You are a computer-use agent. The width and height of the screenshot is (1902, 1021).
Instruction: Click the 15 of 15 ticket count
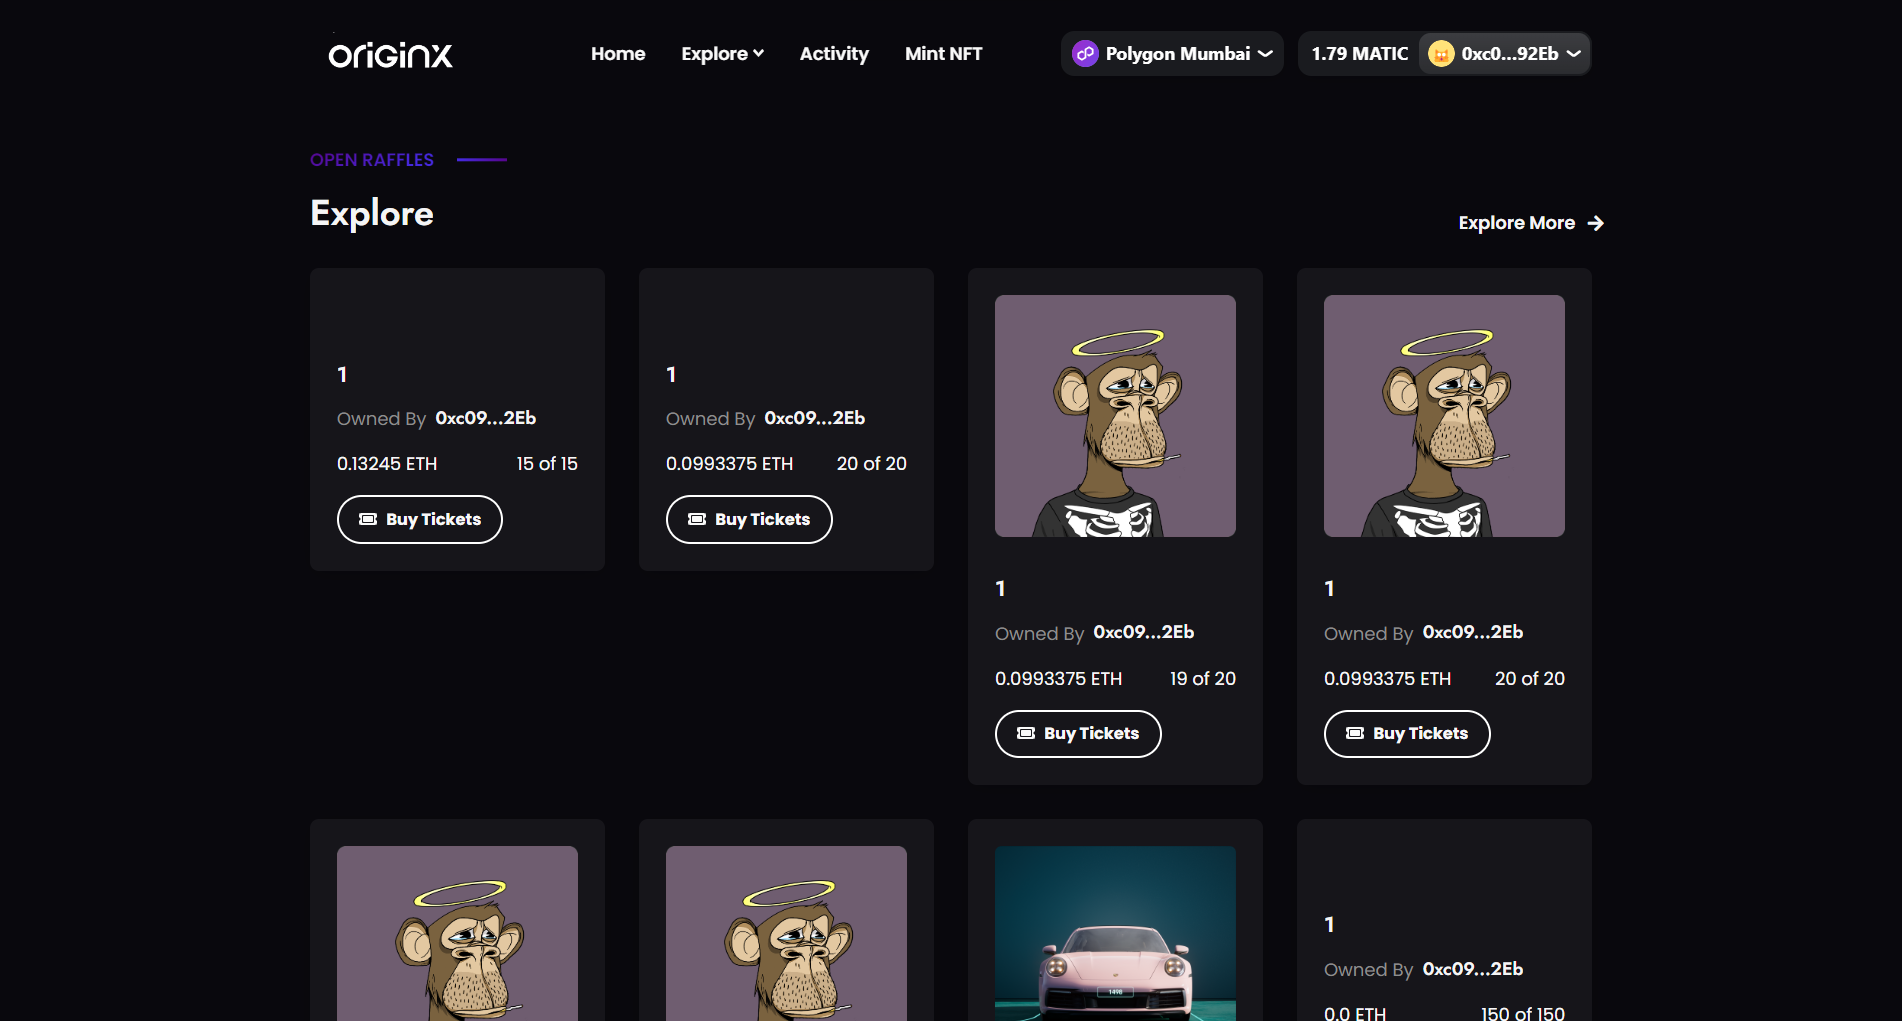547,464
